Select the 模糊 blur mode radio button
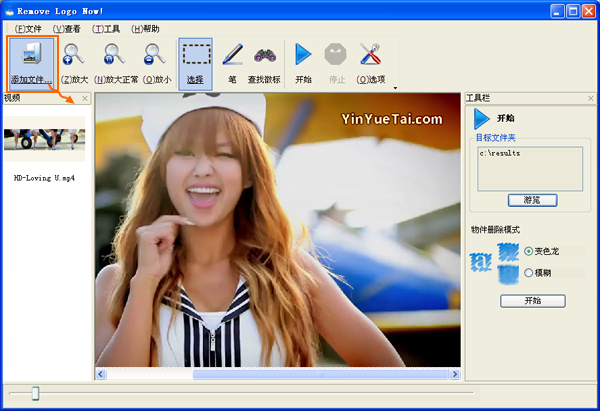Screen dimensions: 600x411 pyautogui.click(x=529, y=272)
